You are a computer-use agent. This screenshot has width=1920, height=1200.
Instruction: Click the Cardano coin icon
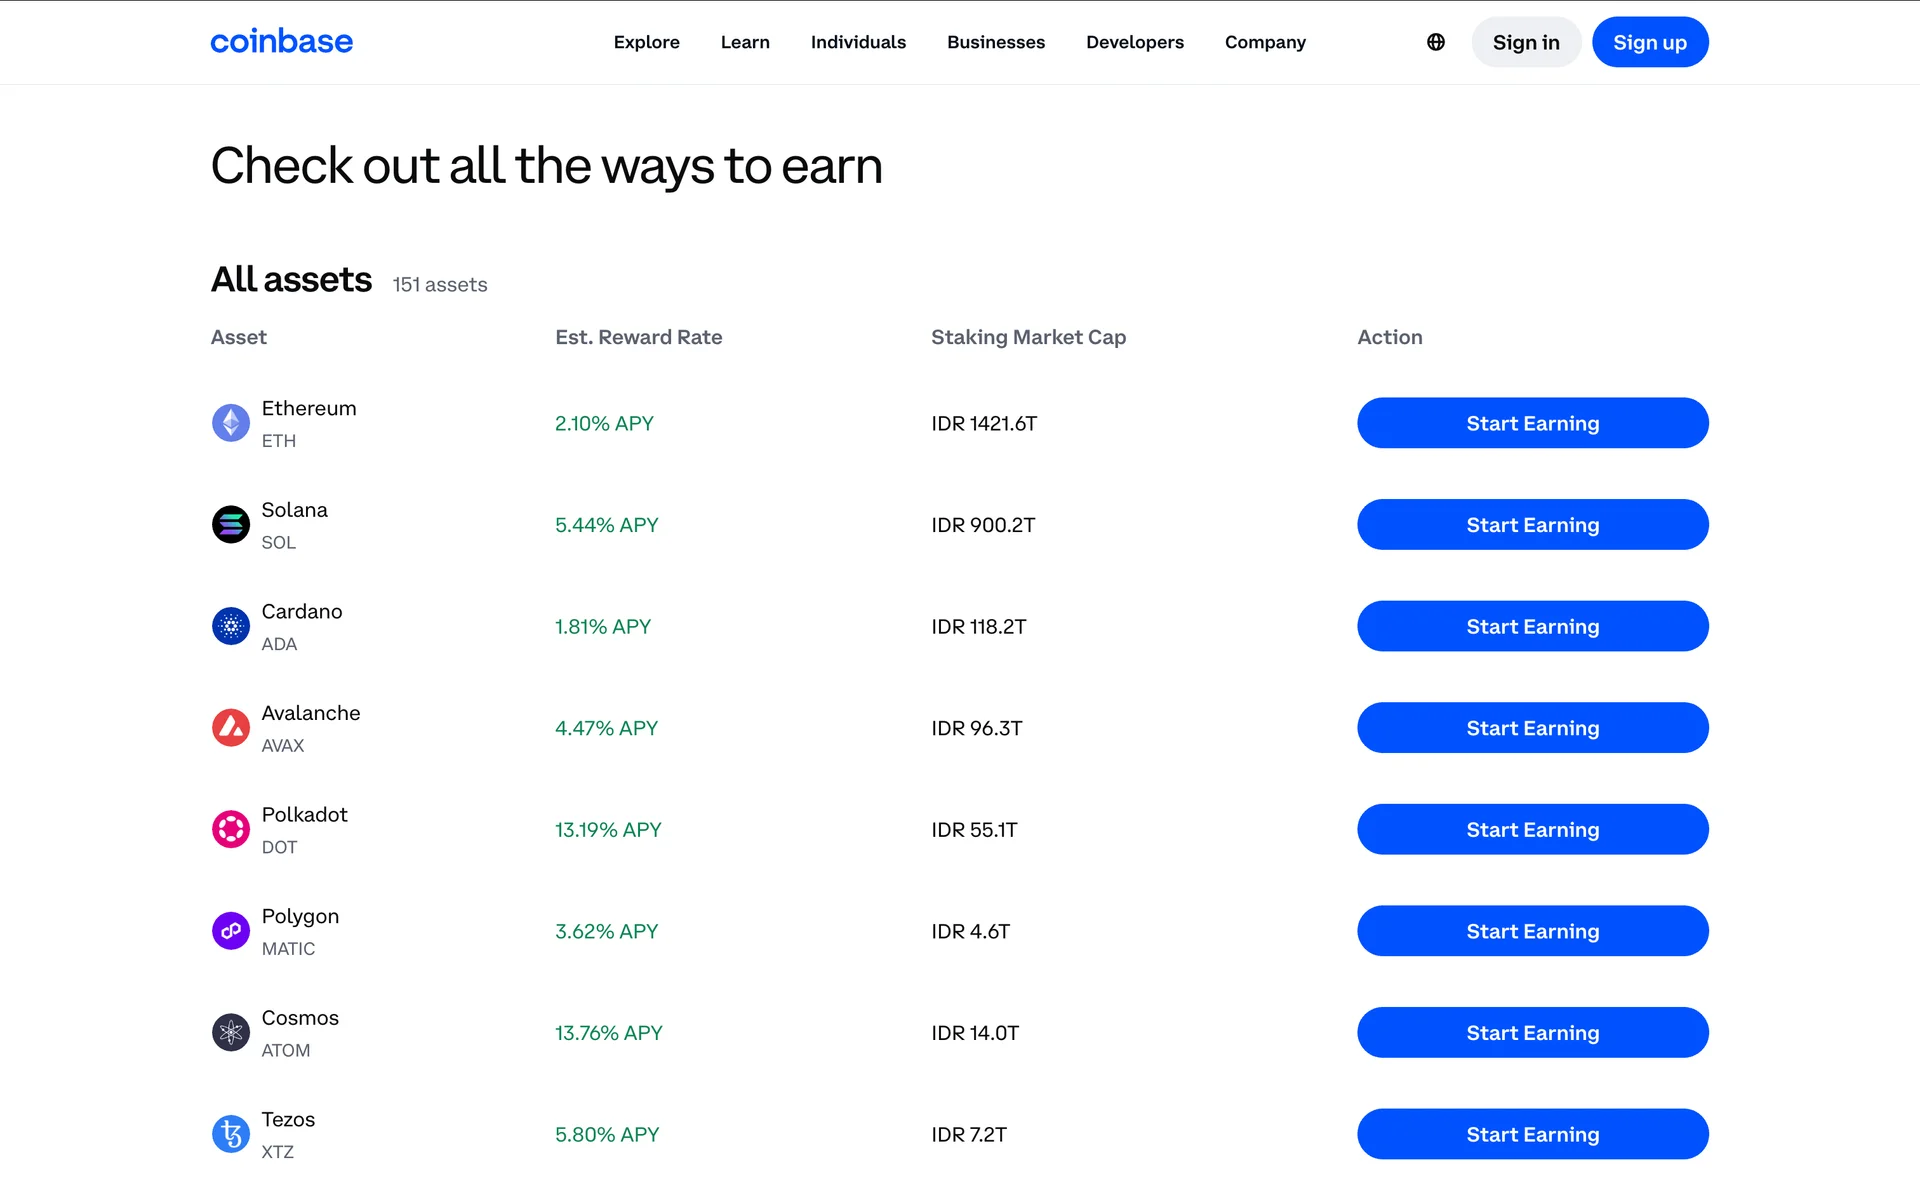(231, 627)
